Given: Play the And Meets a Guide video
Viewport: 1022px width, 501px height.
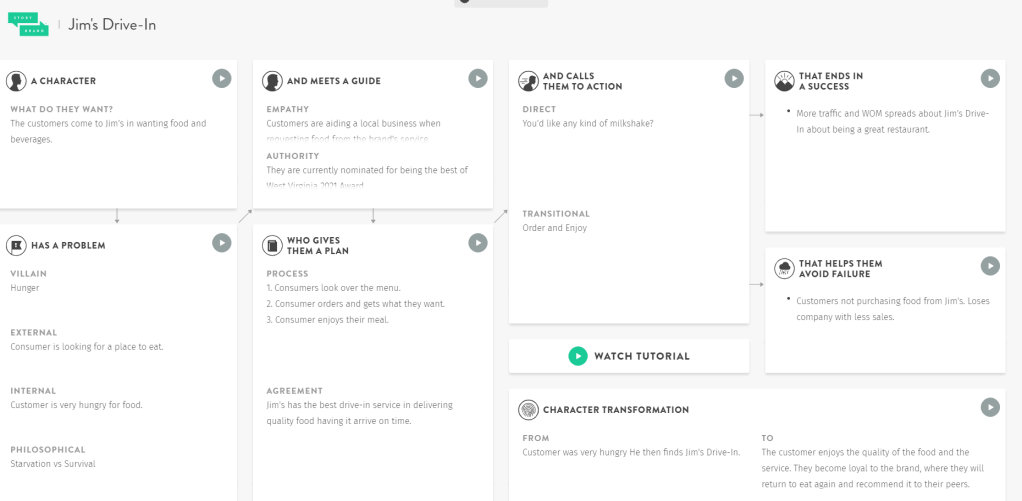Looking at the screenshot, I should (x=478, y=78).
